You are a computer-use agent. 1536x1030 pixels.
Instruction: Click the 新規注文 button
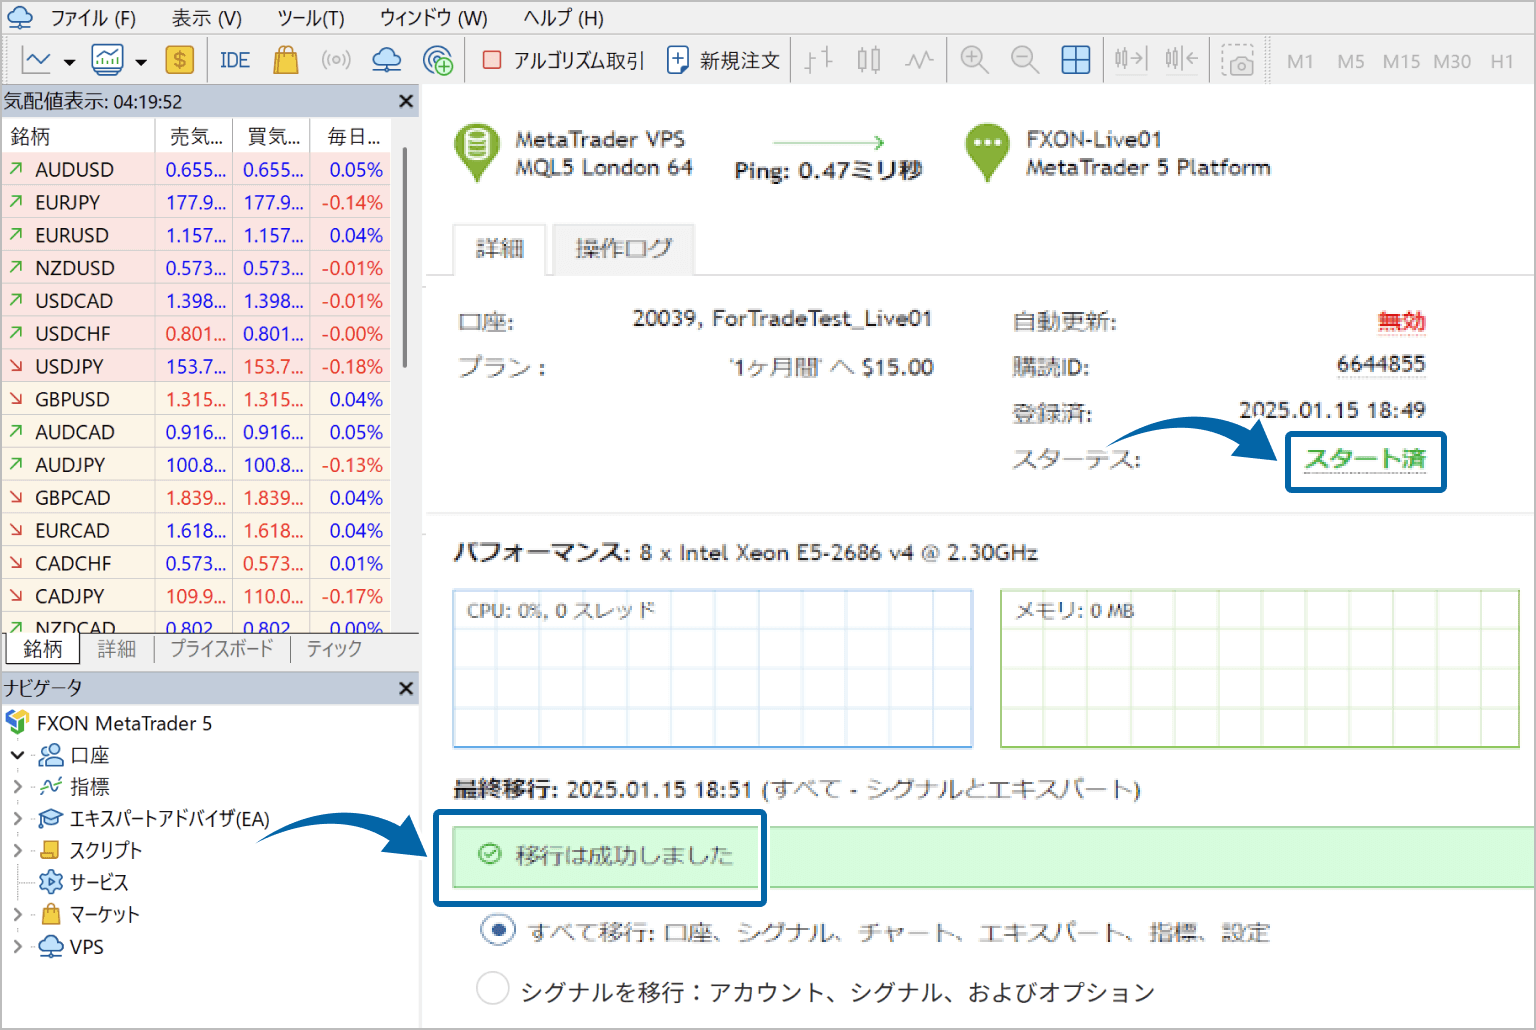(723, 61)
